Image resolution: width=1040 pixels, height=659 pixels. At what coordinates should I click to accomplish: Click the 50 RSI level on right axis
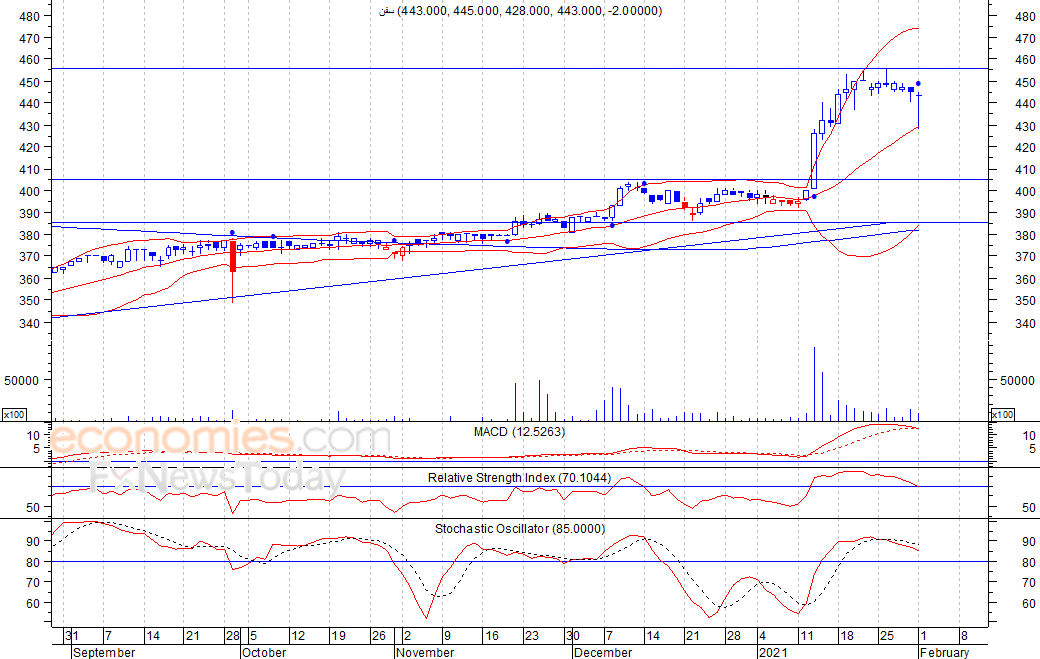[x=1029, y=508]
